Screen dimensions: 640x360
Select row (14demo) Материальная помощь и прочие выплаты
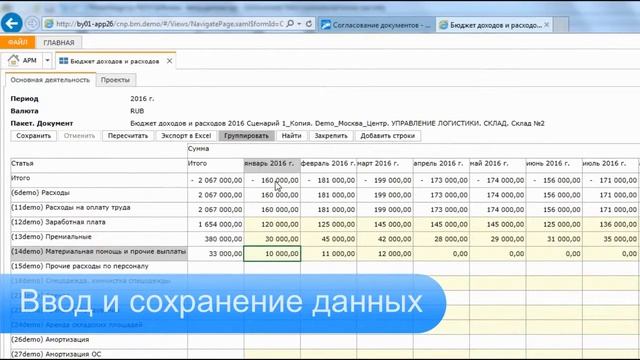click(x=99, y=253)
